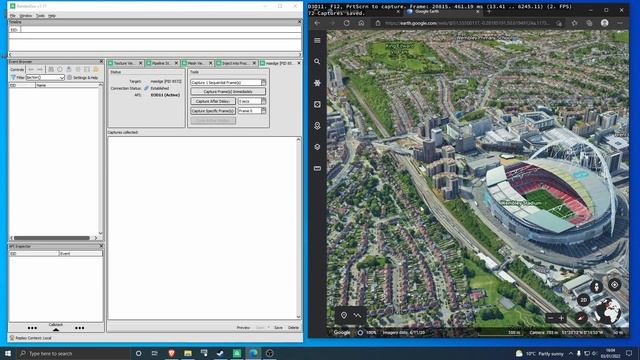Viewport: 640px width, 360px height.
Task: Adjust capture delay seconds spinner
Action: pos(263,101)
